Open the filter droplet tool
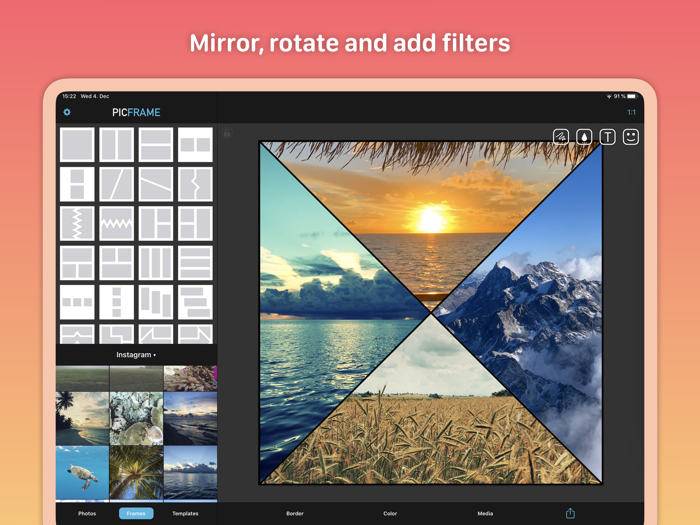The height and width of the screenshot is (525, 700). [584, 137]
